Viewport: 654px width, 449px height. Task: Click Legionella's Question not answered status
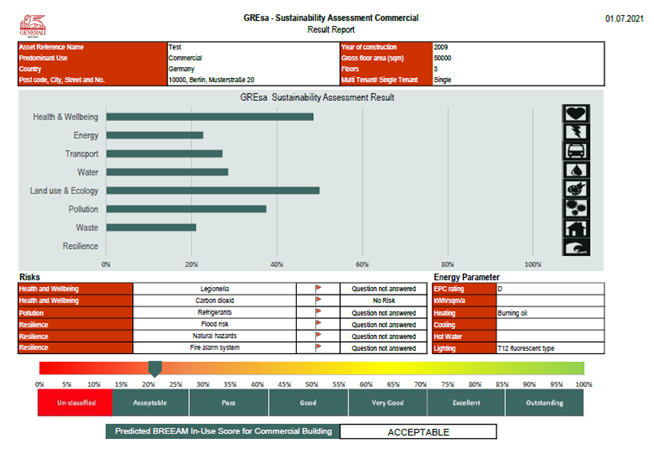(x=384, y=288)
